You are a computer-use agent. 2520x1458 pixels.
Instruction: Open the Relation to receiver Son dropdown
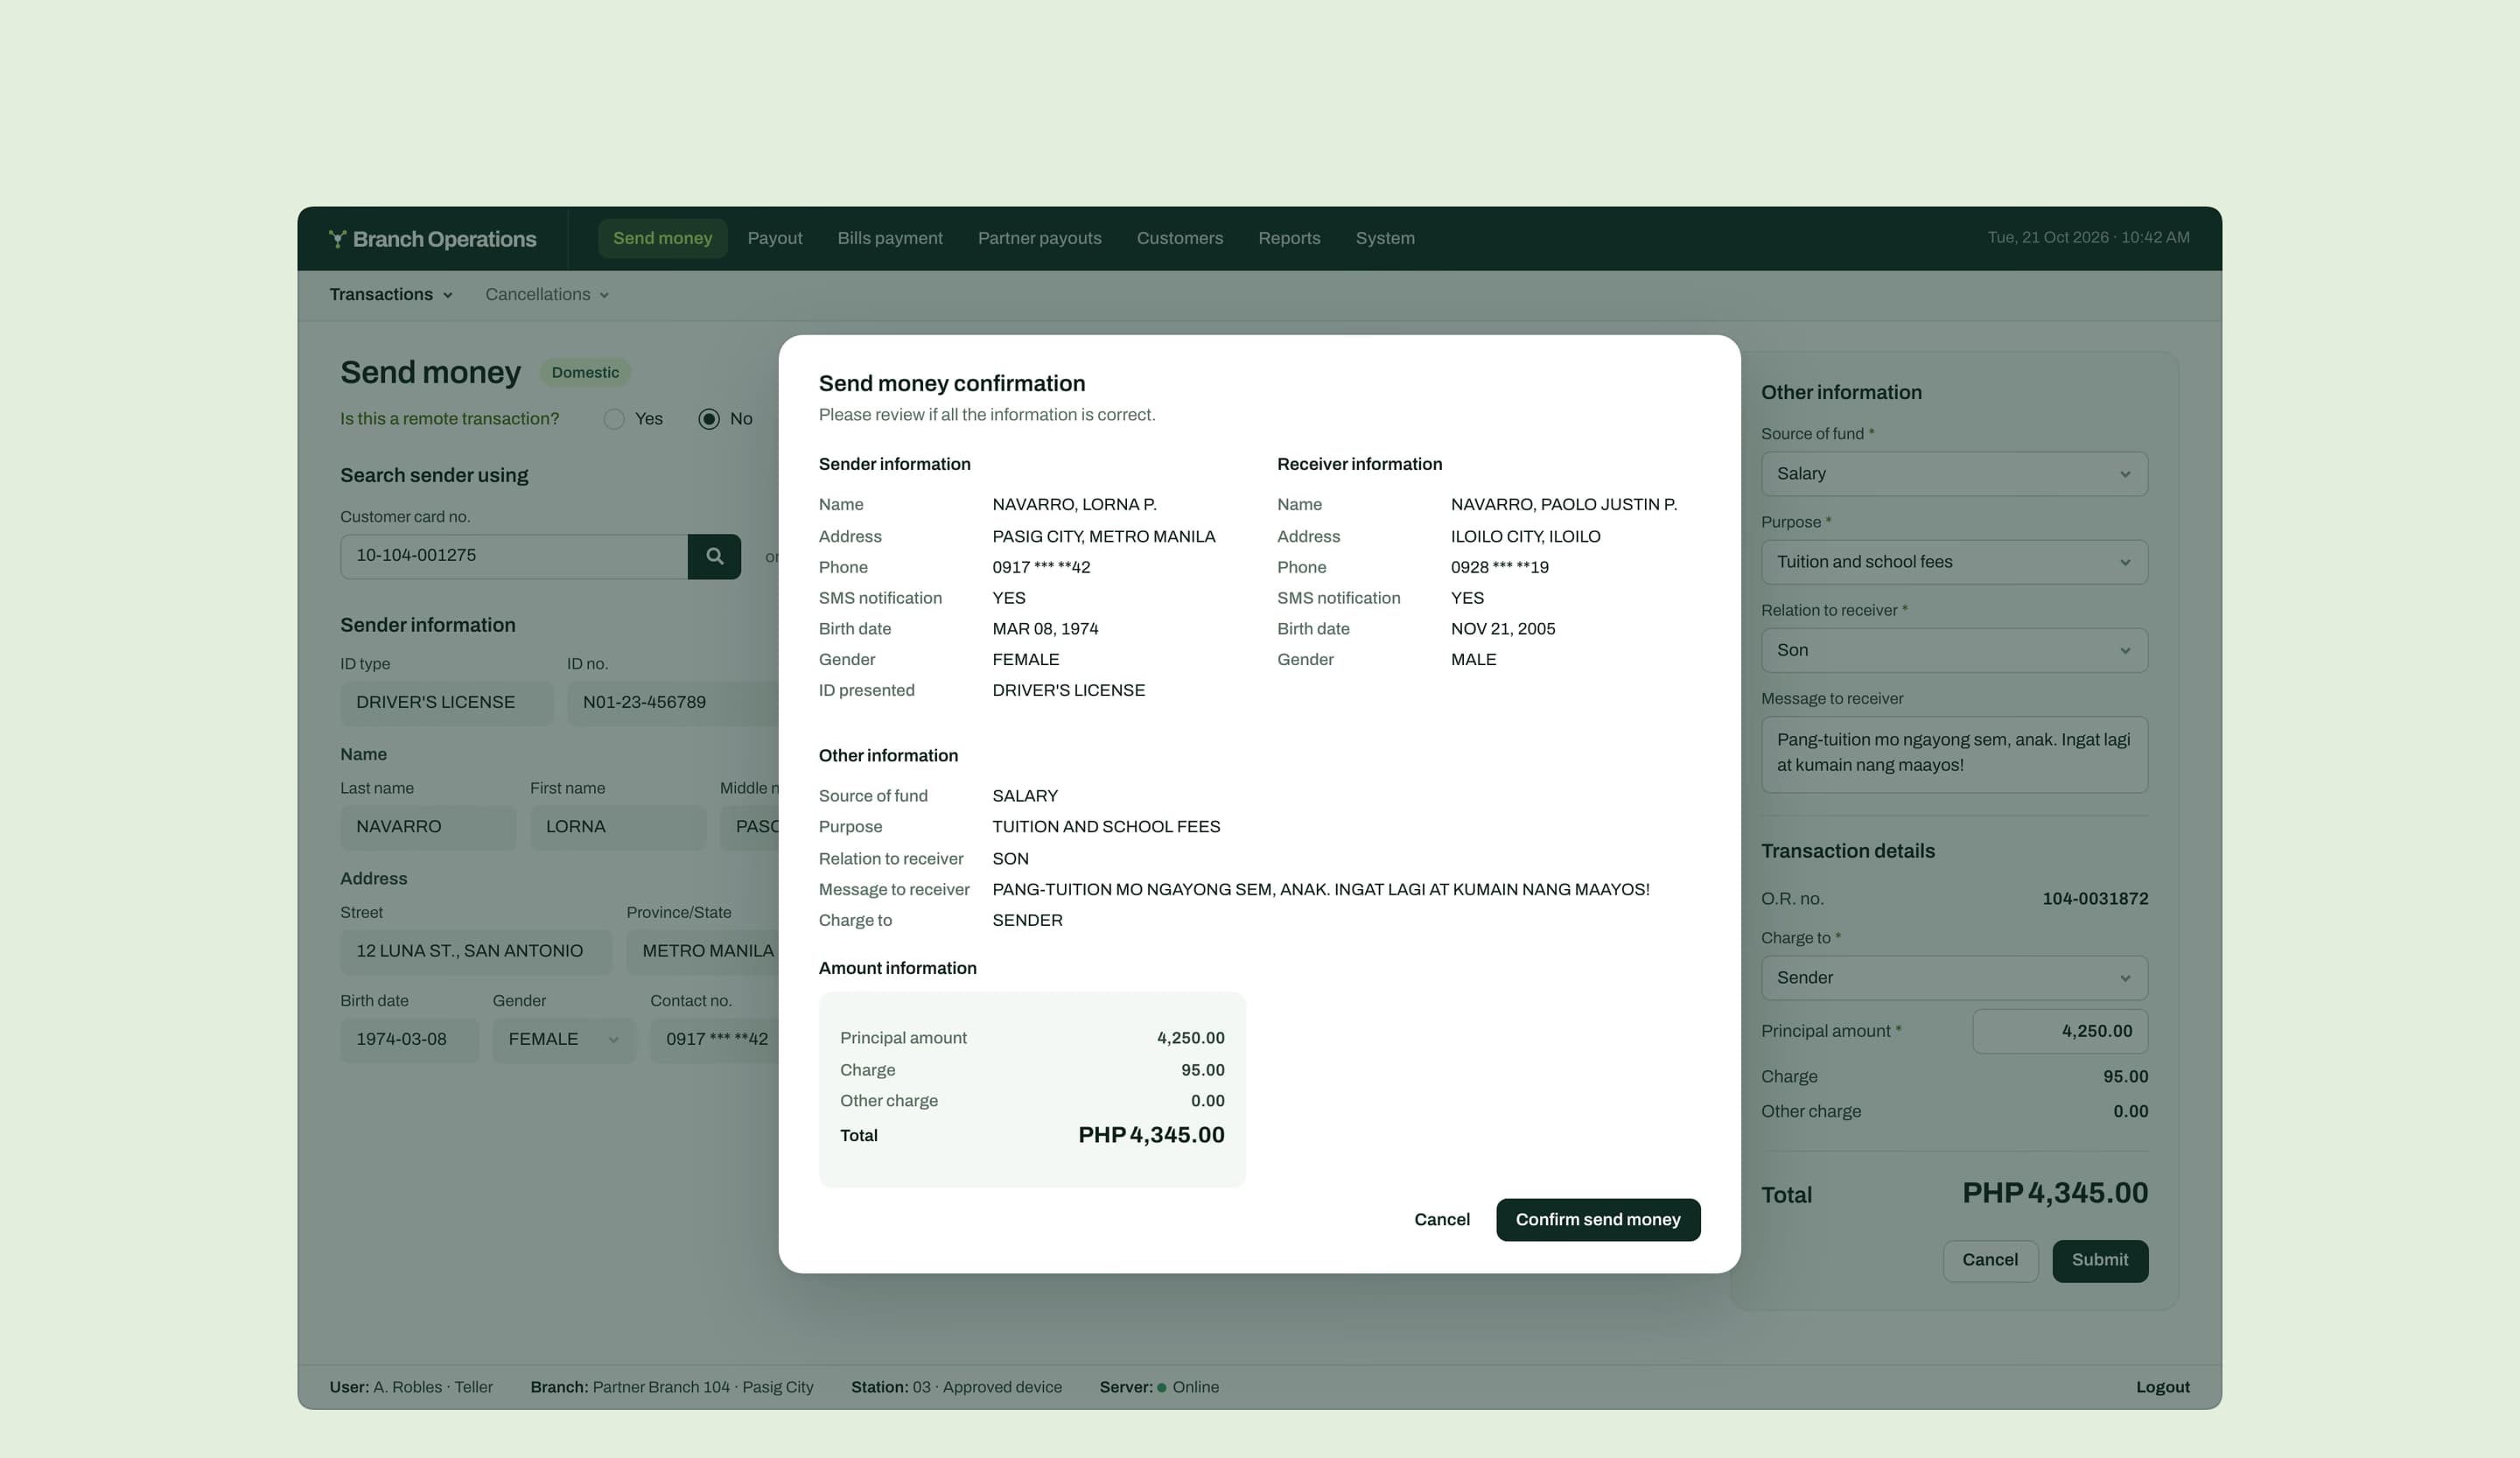click(x=1954, y=650)
